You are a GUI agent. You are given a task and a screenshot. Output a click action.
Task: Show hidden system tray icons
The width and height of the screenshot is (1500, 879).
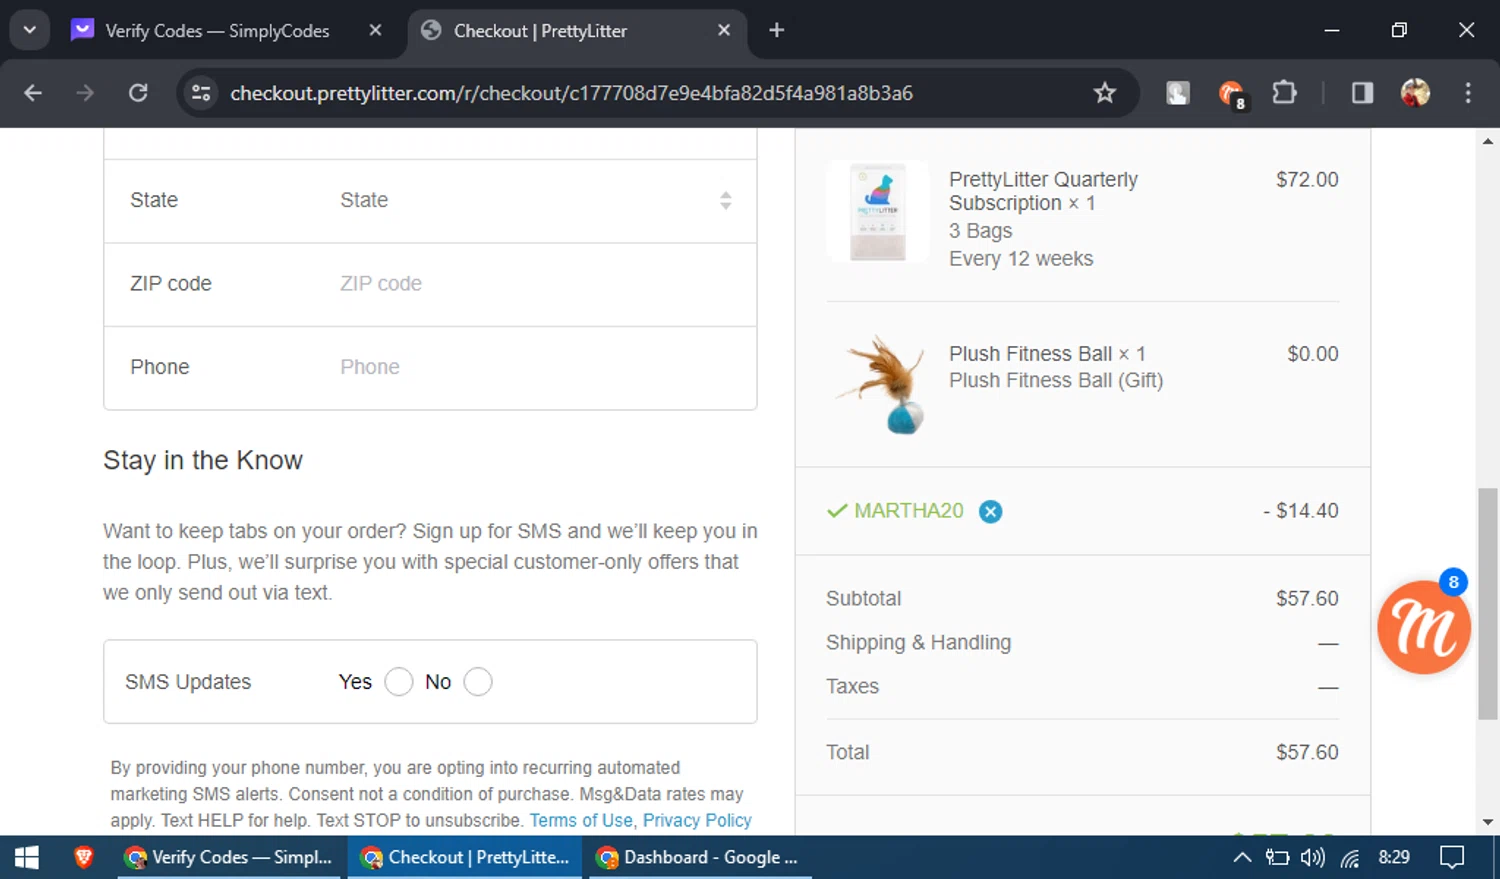[1242, 858]
